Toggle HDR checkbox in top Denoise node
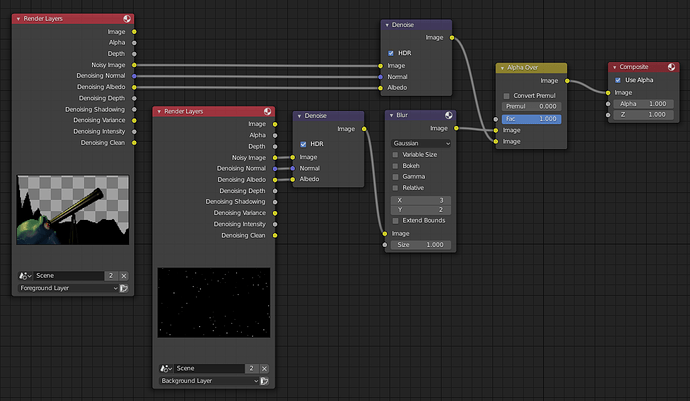This screenshot has width=690, height=401. [x=391, y=53]
